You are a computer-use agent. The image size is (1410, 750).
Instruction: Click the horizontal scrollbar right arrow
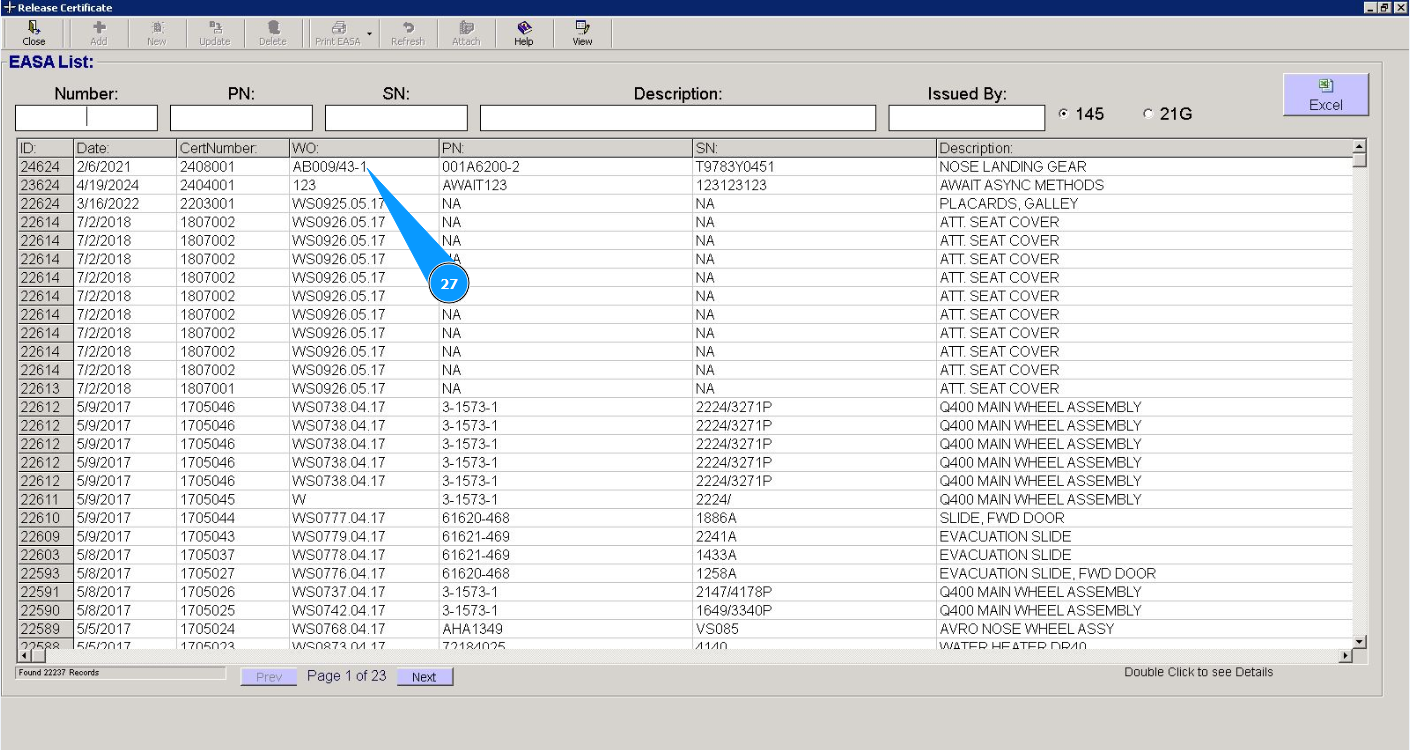click(1345, 656)
